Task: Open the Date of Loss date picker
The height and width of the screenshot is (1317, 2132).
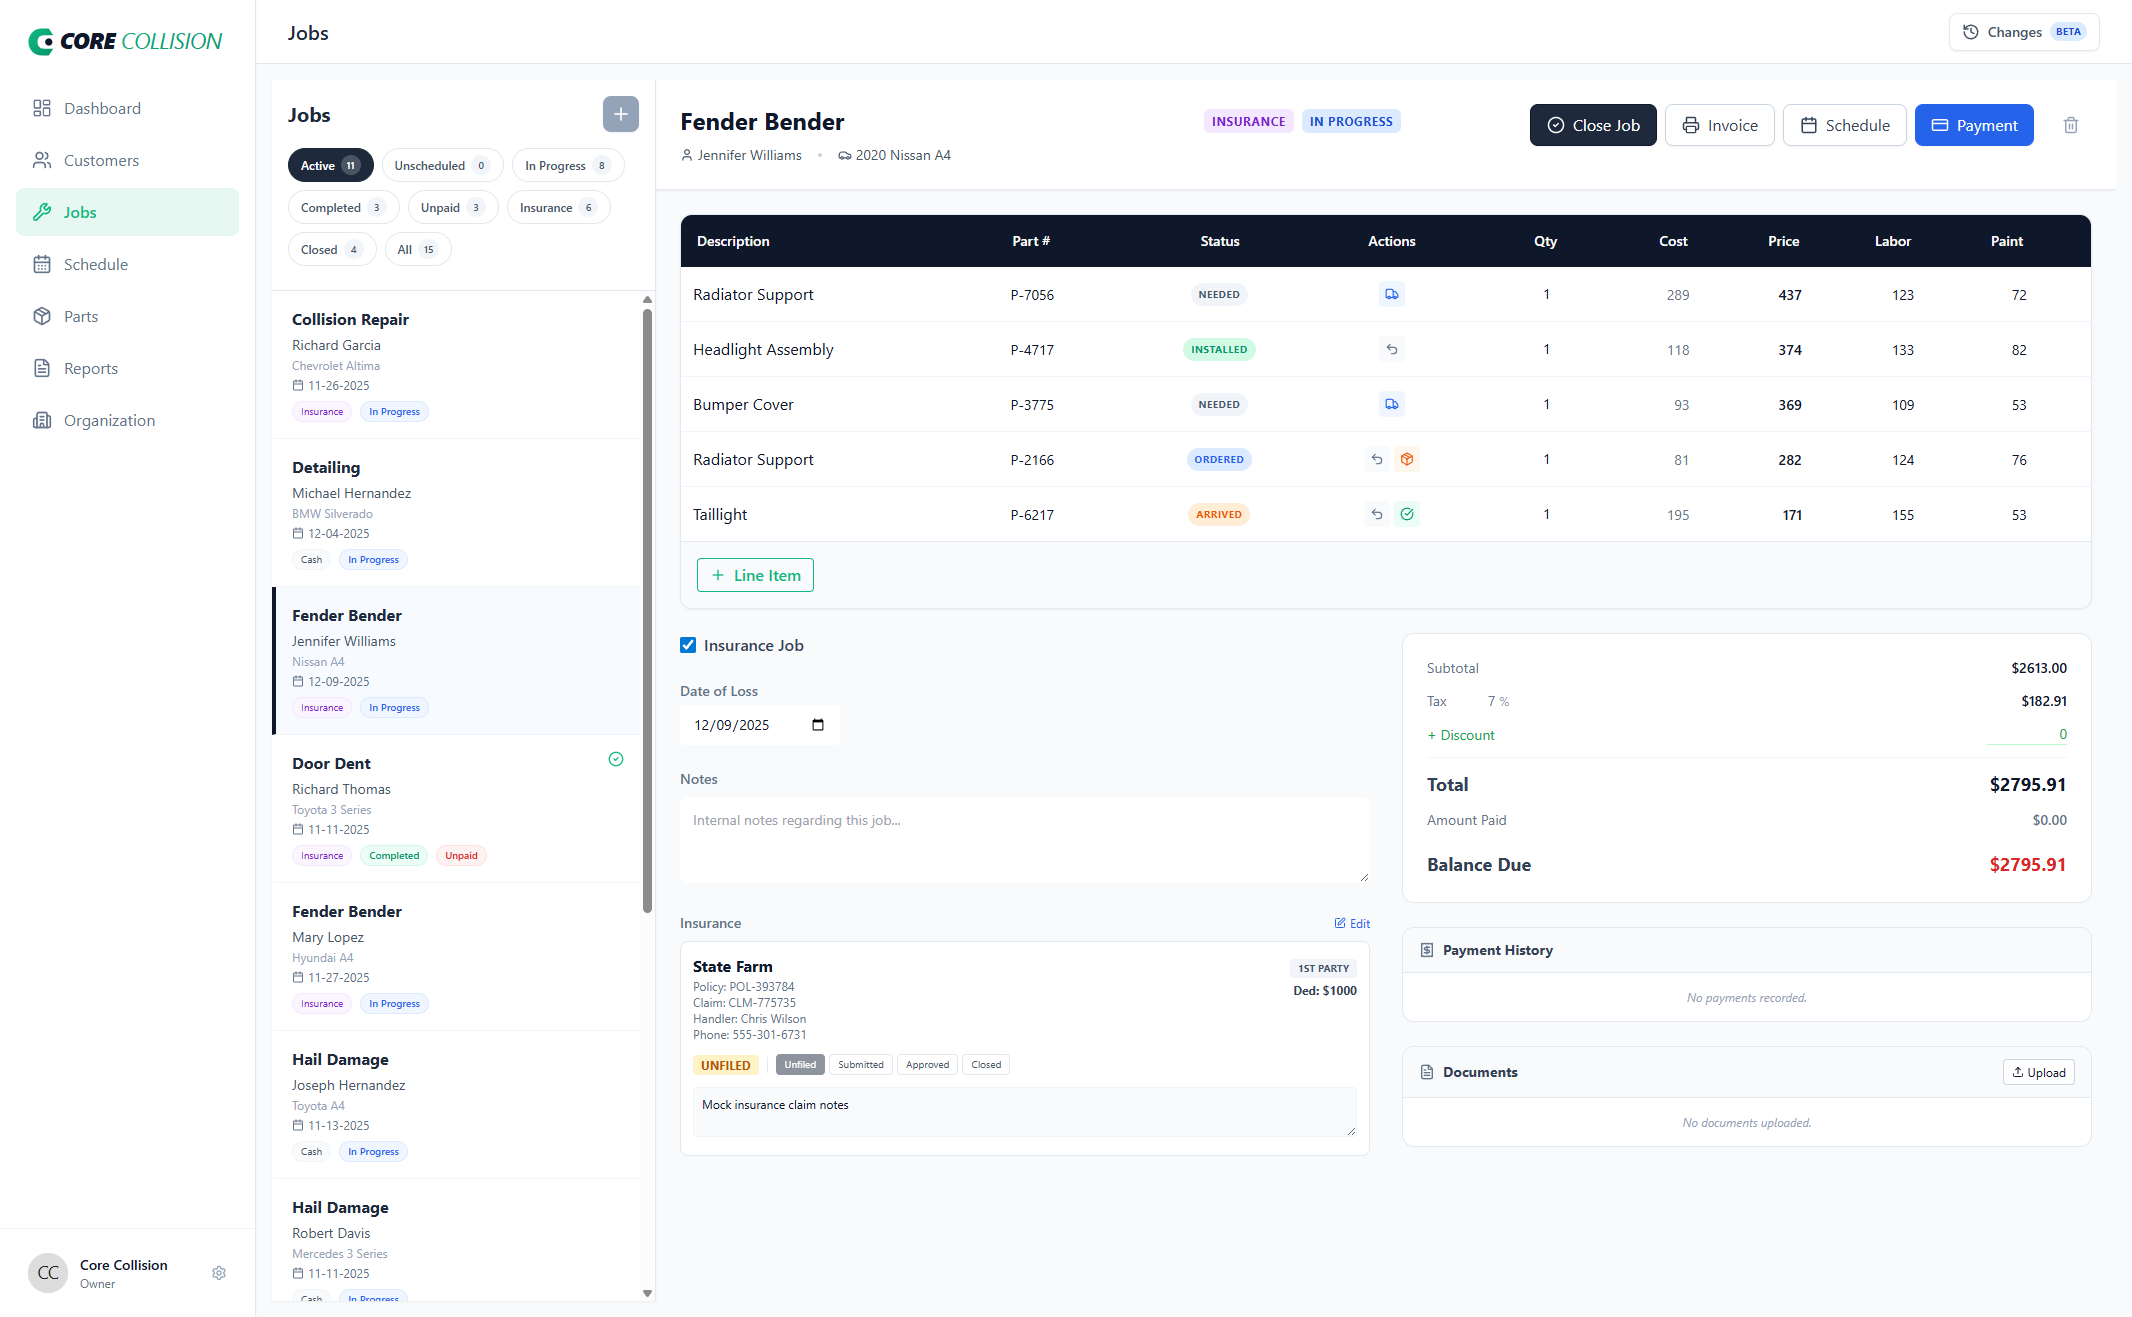Action: click(817, 725)
